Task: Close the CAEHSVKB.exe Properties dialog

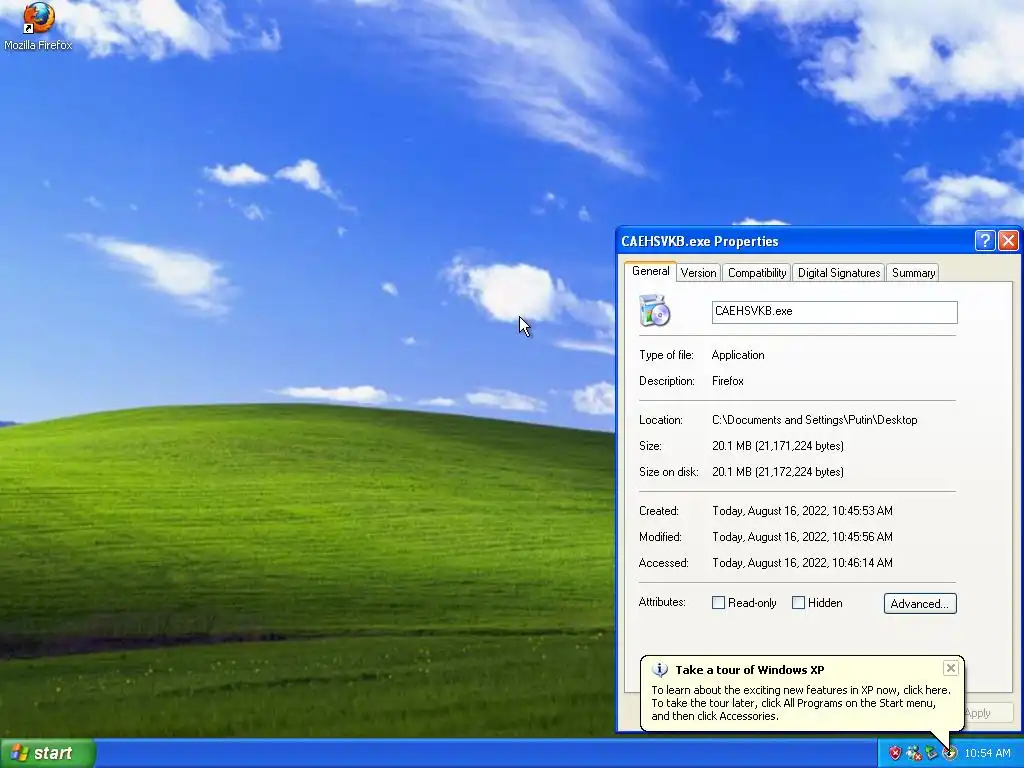Action: [1008, 241]
